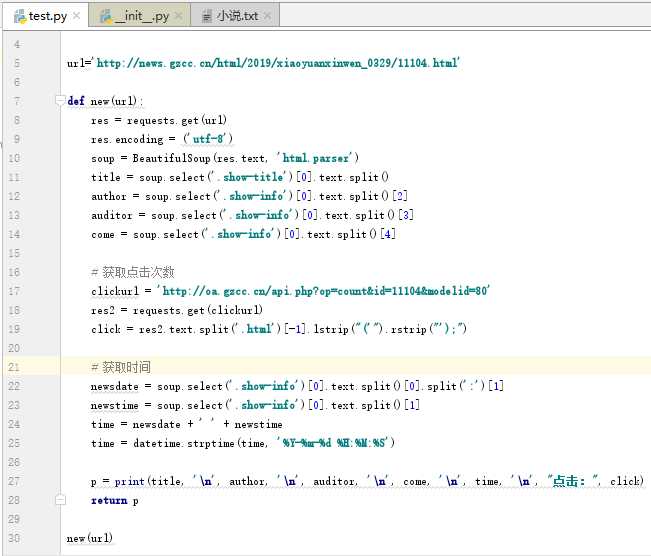Click the res.encoding = ('utf-8') line
This screenshot has height=556, width=651.
pos(162,139)
